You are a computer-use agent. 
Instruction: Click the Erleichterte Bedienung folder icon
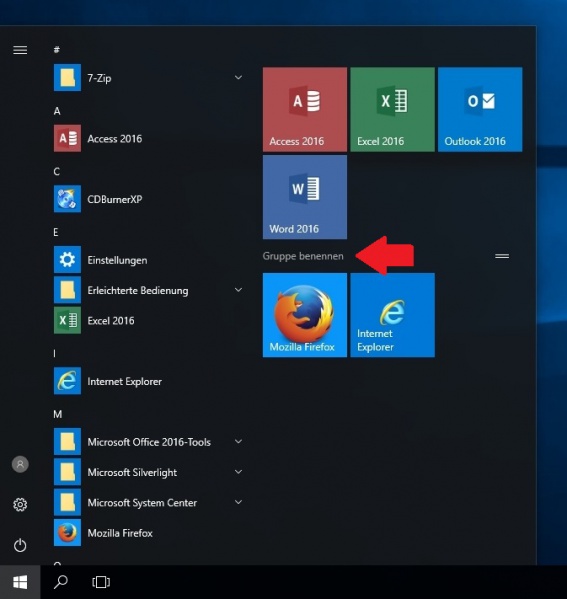(67, 290)
